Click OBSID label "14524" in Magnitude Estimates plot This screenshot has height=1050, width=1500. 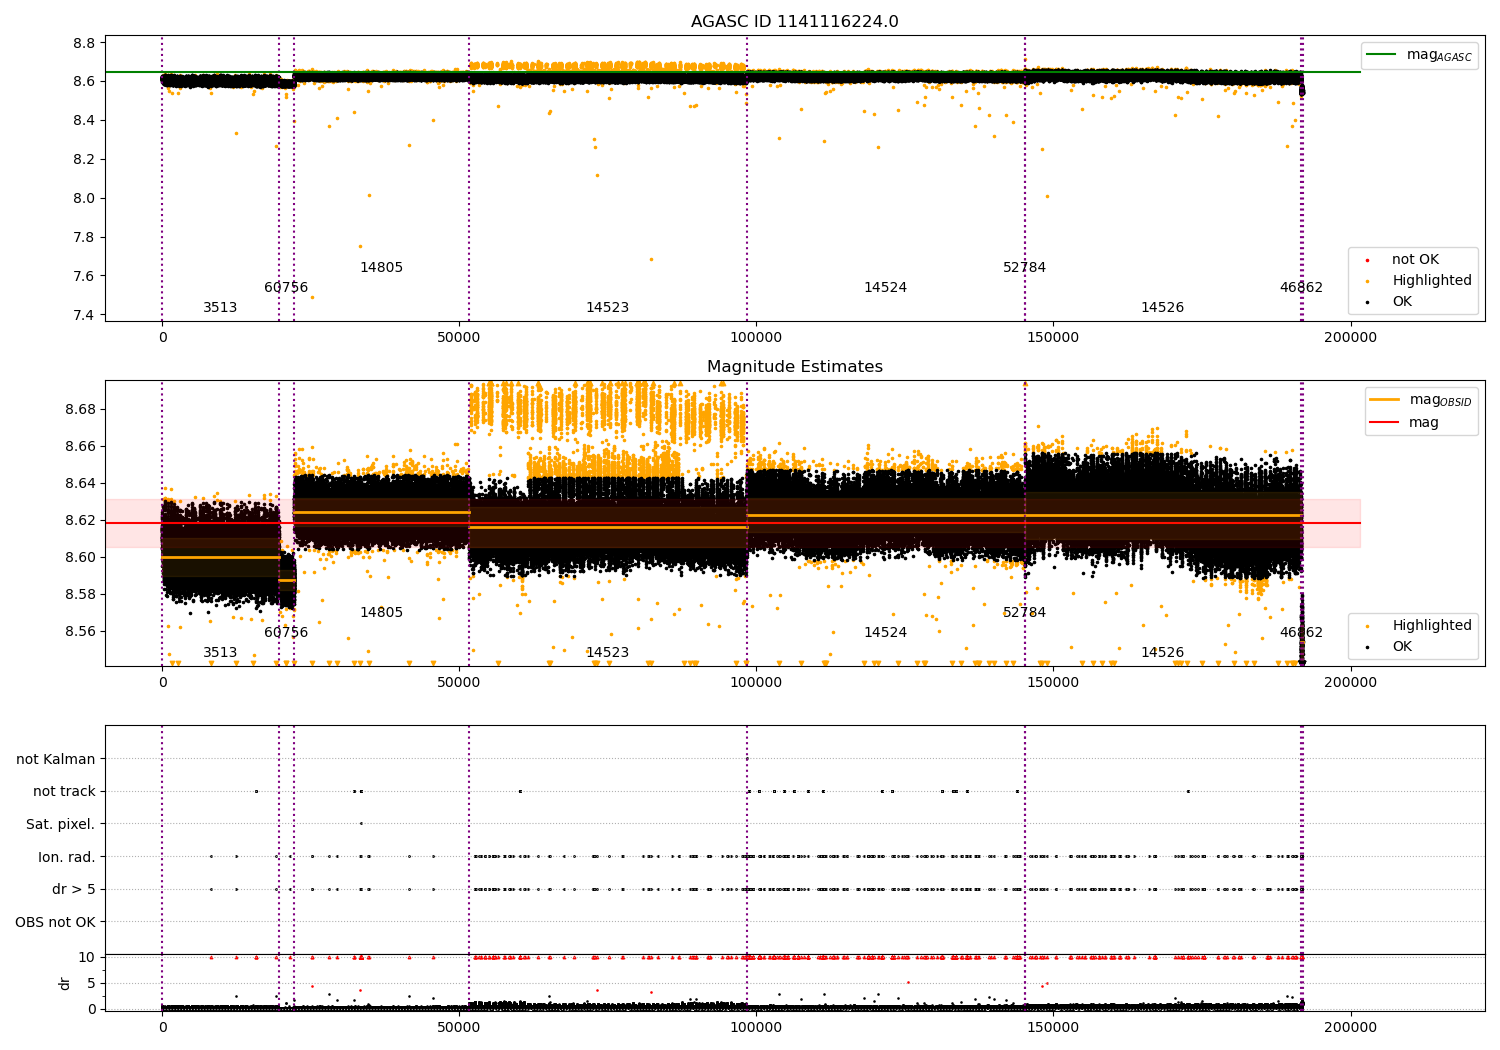coord(885,633)
